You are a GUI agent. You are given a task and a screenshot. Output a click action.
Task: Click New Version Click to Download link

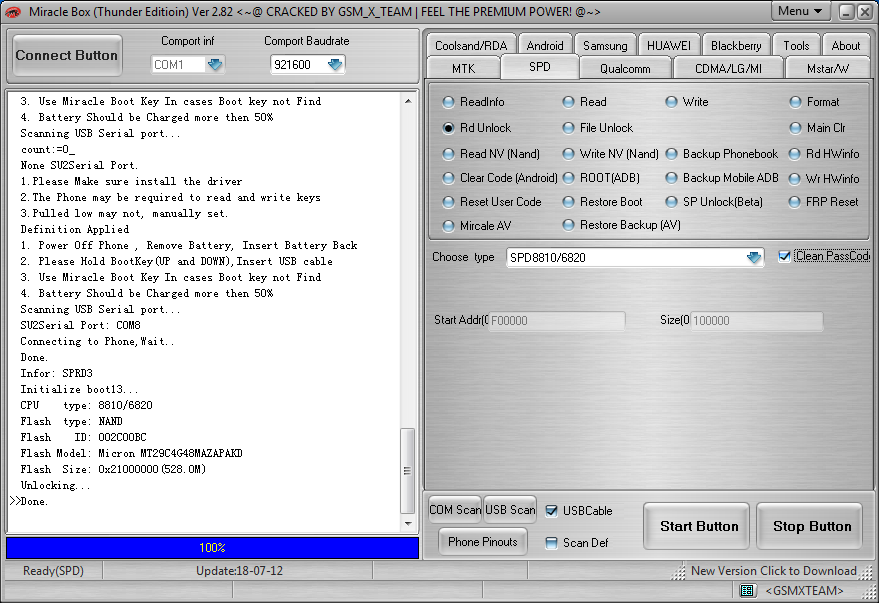(x=774, y=570)
